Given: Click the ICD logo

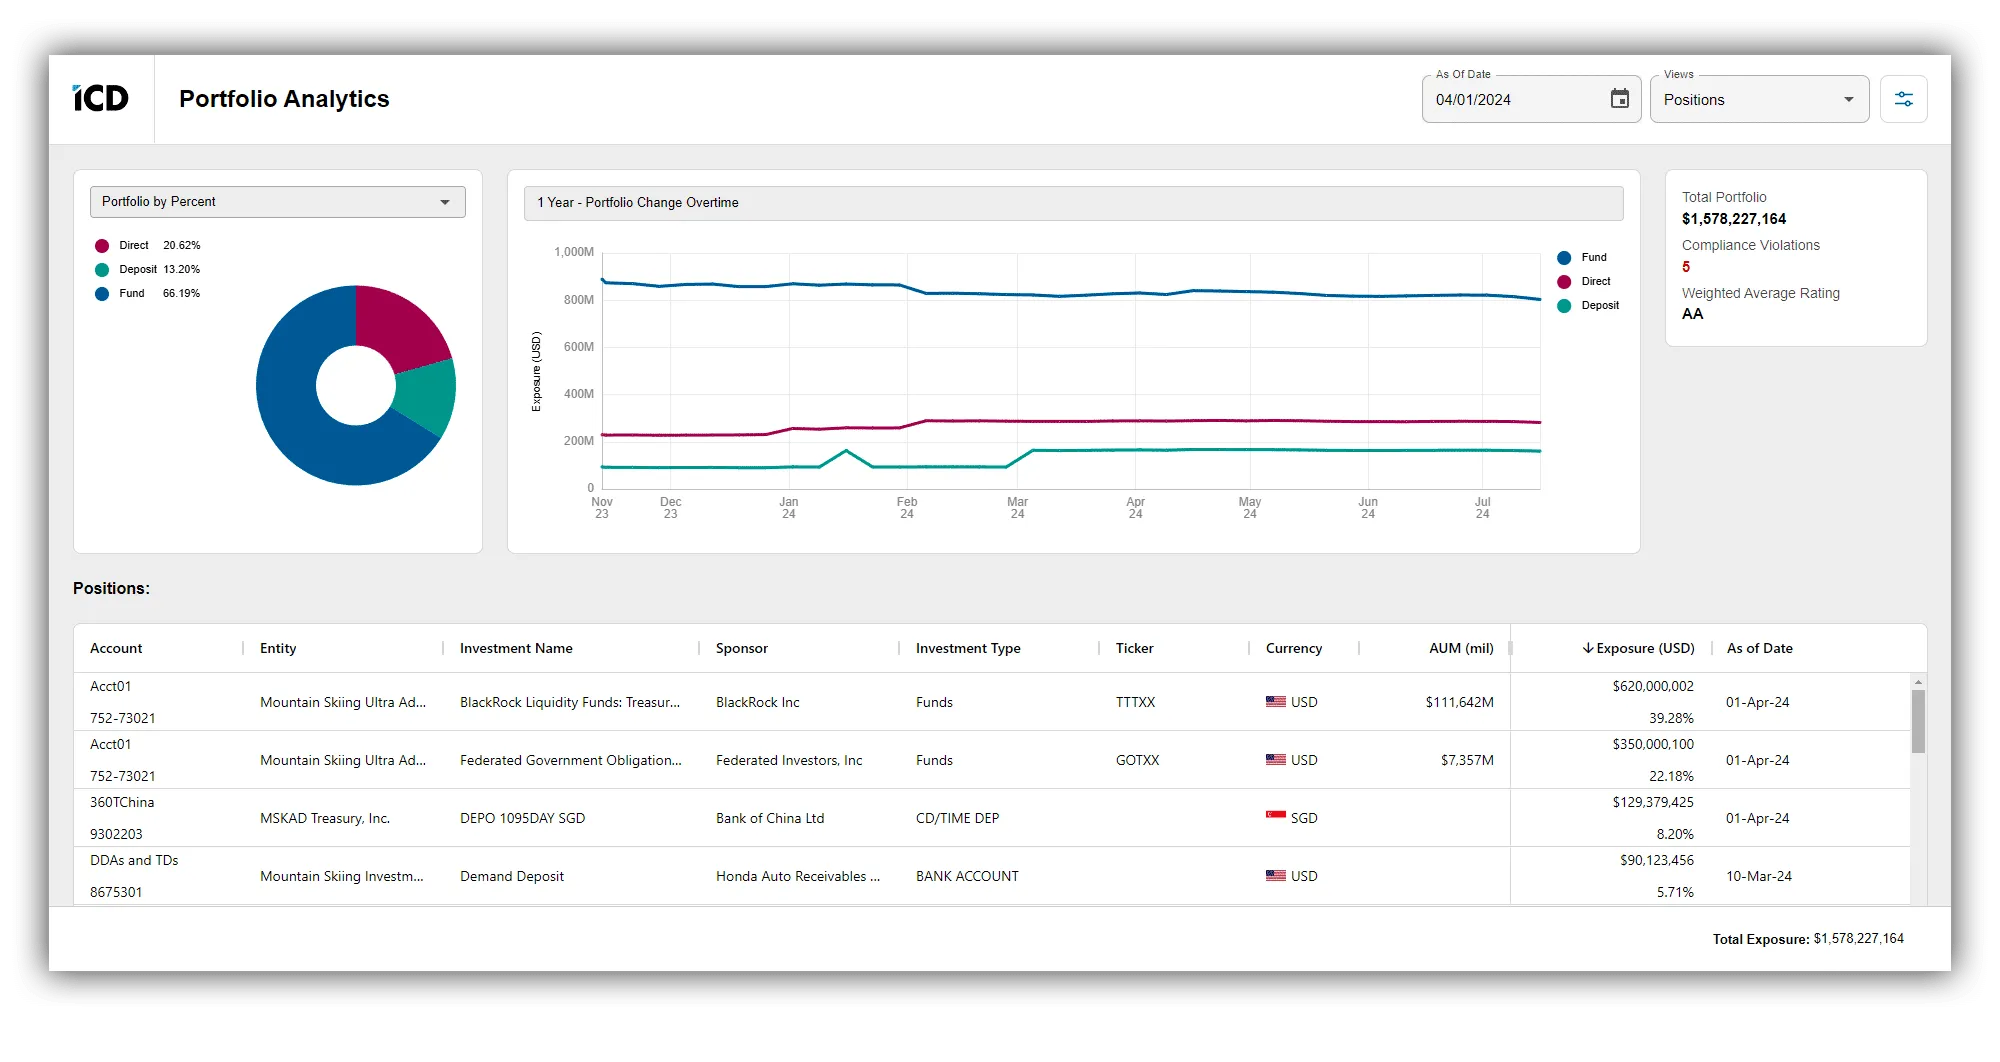Looking at the screenshot, I should point(101,98).
